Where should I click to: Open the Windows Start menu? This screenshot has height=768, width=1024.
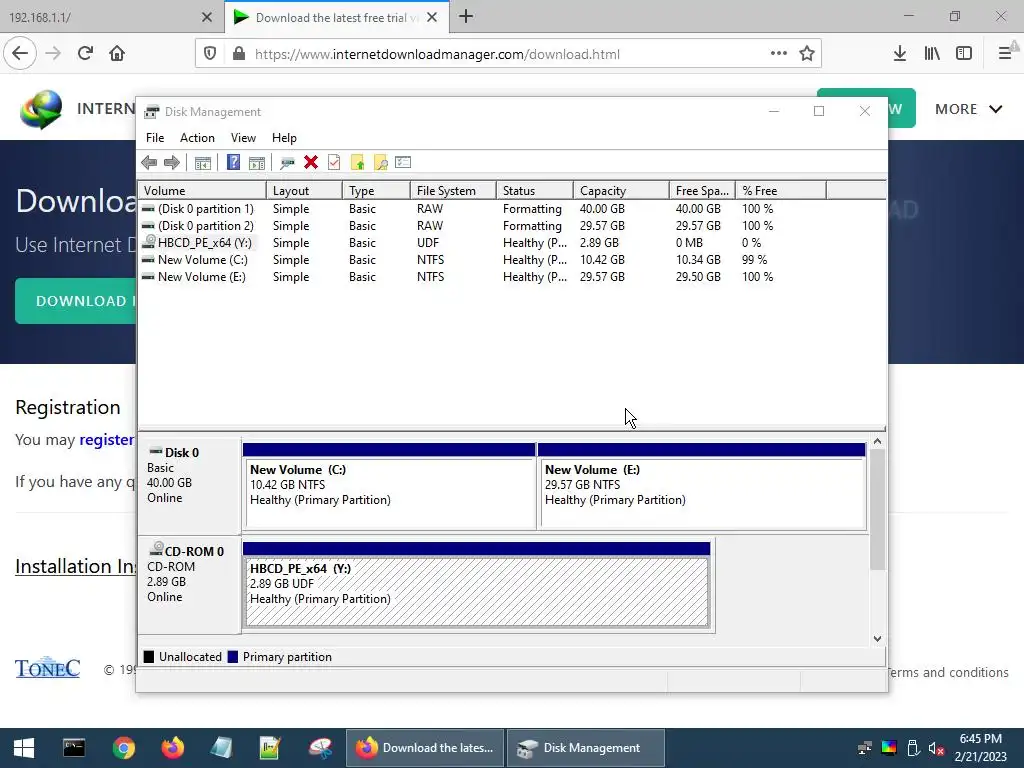24,748
